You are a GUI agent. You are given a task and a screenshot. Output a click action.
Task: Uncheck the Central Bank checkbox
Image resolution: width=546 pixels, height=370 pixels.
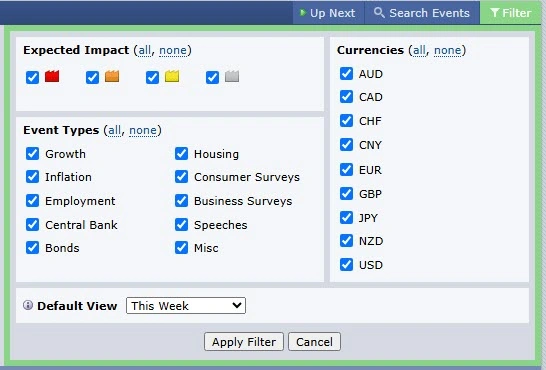click(32, 225)
